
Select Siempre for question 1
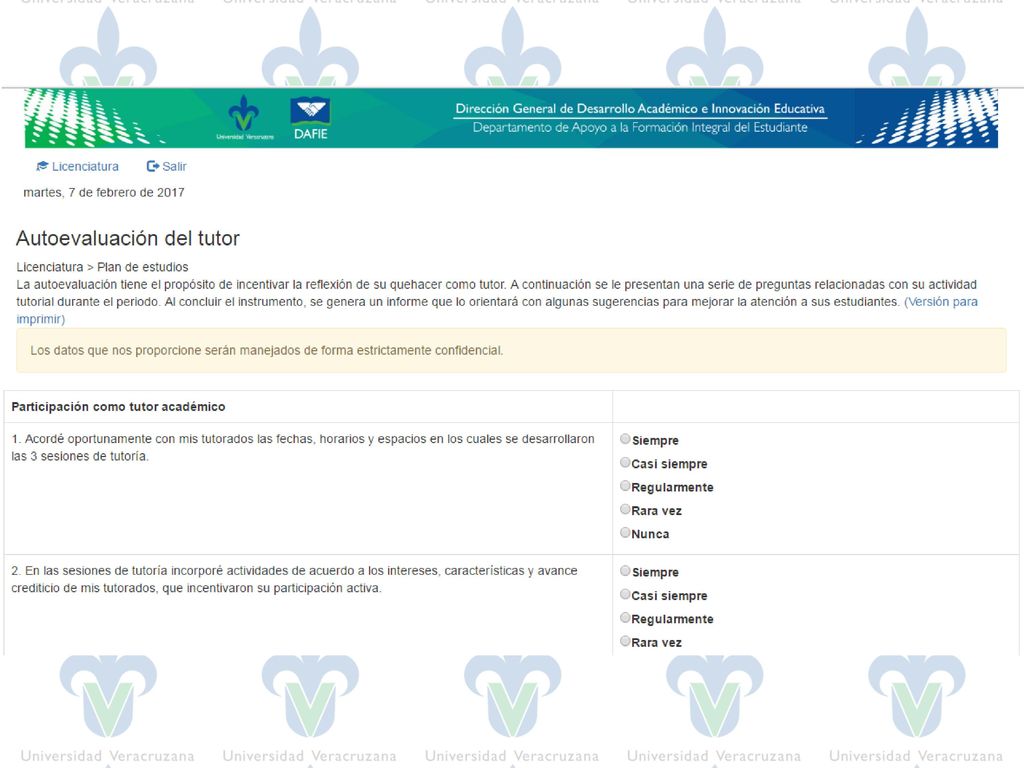coord(625,439)
